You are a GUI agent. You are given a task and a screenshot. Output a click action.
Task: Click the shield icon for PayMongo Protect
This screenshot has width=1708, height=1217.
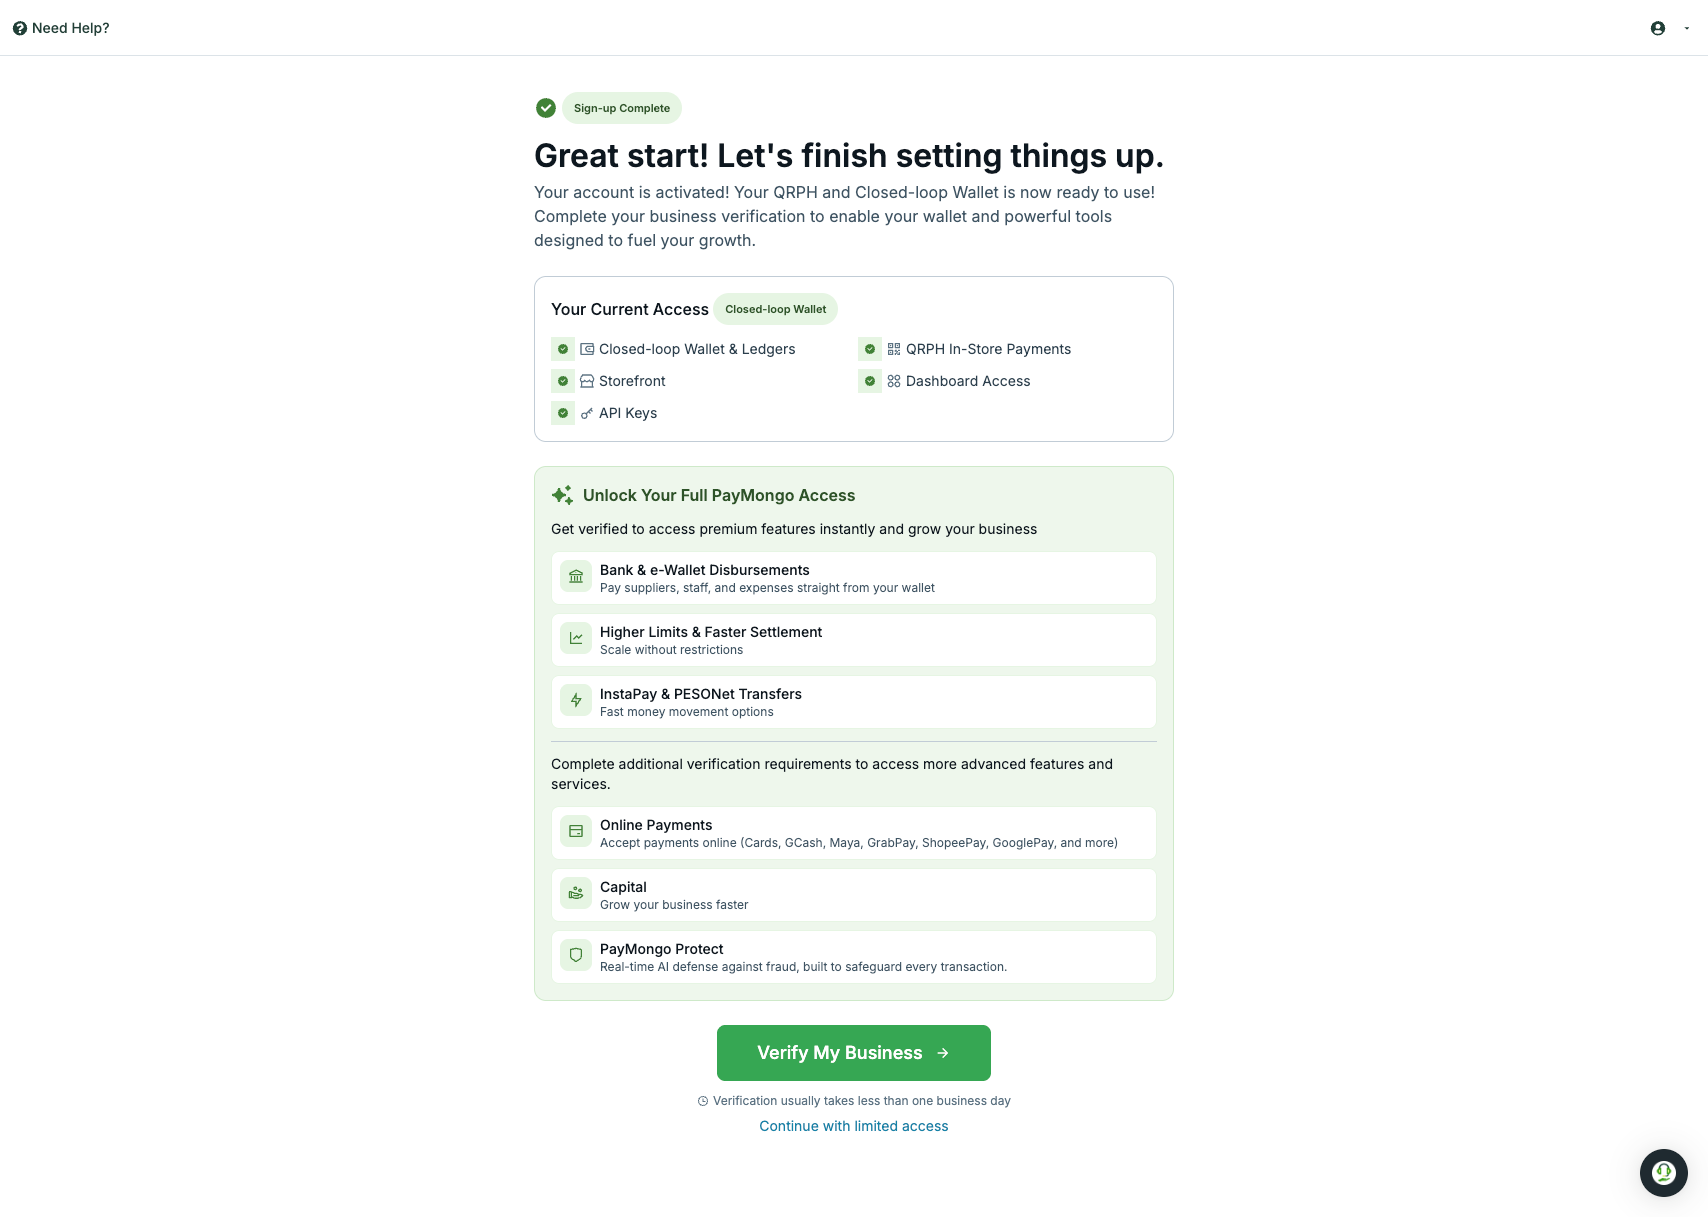[576, 955]
